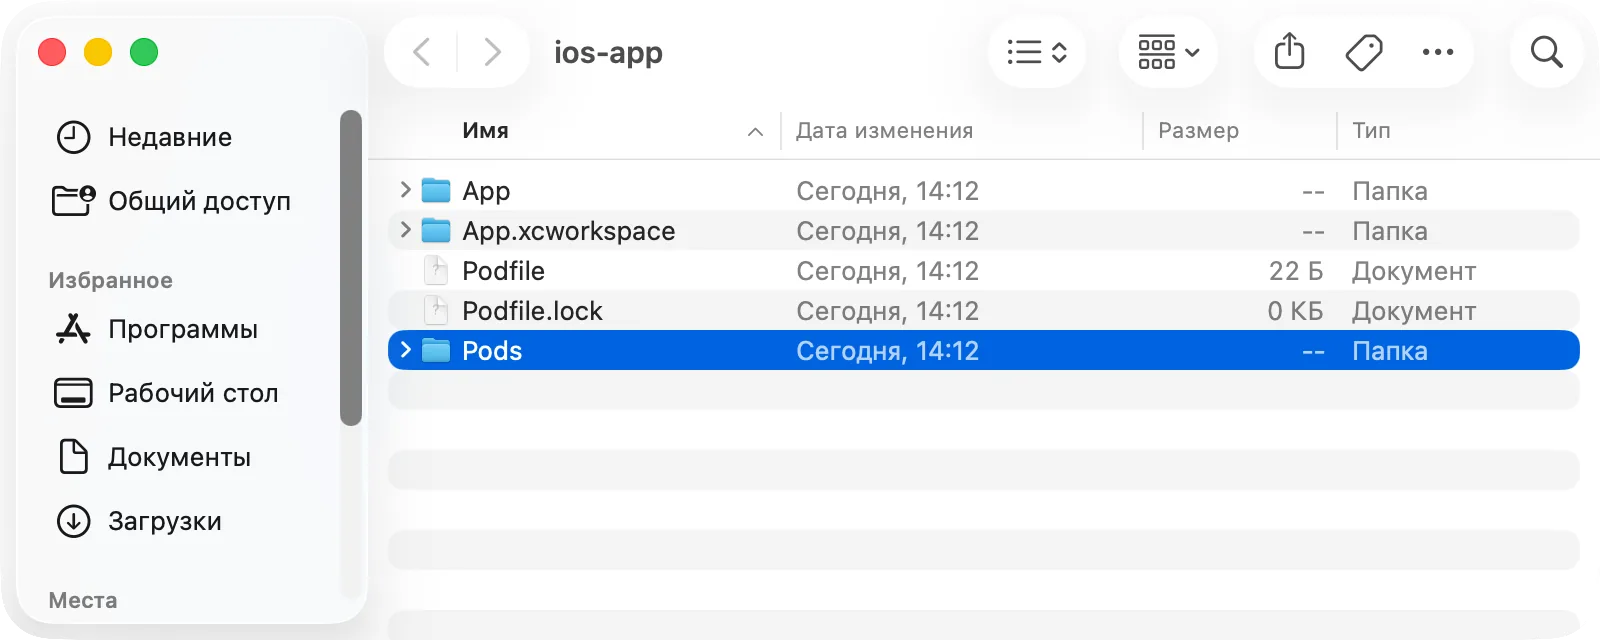
Task: Open Рабочий стол in the sidebar
Action: [193, 393]
